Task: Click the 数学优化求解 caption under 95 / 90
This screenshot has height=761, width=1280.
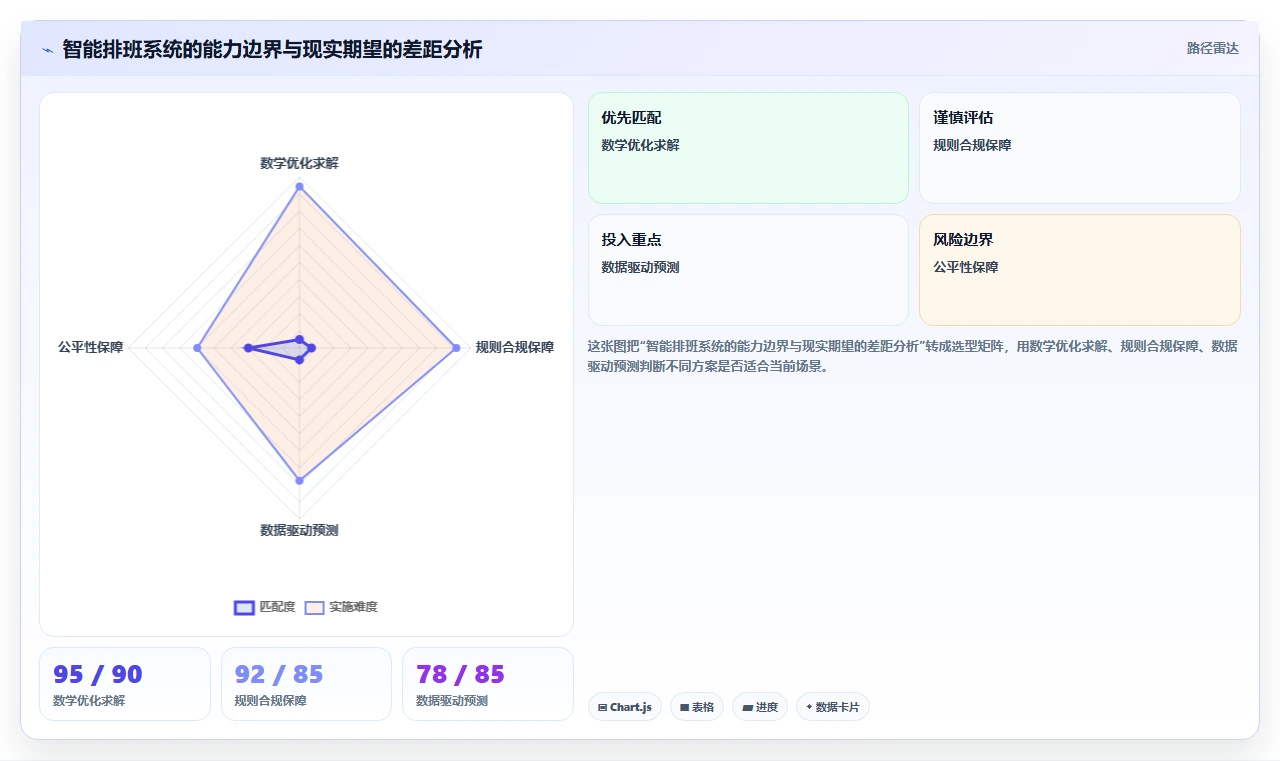Action: click(89, 701)
